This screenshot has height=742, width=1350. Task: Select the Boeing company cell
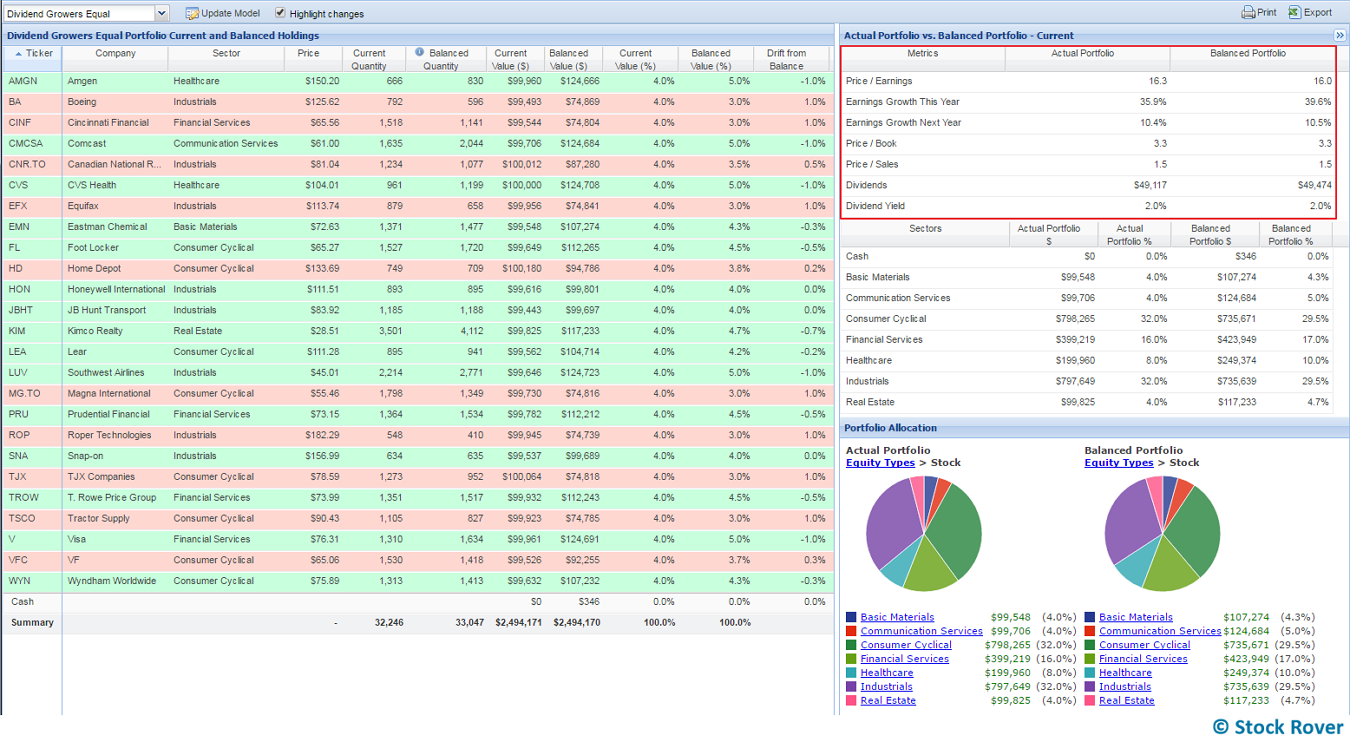pos(115,102)
